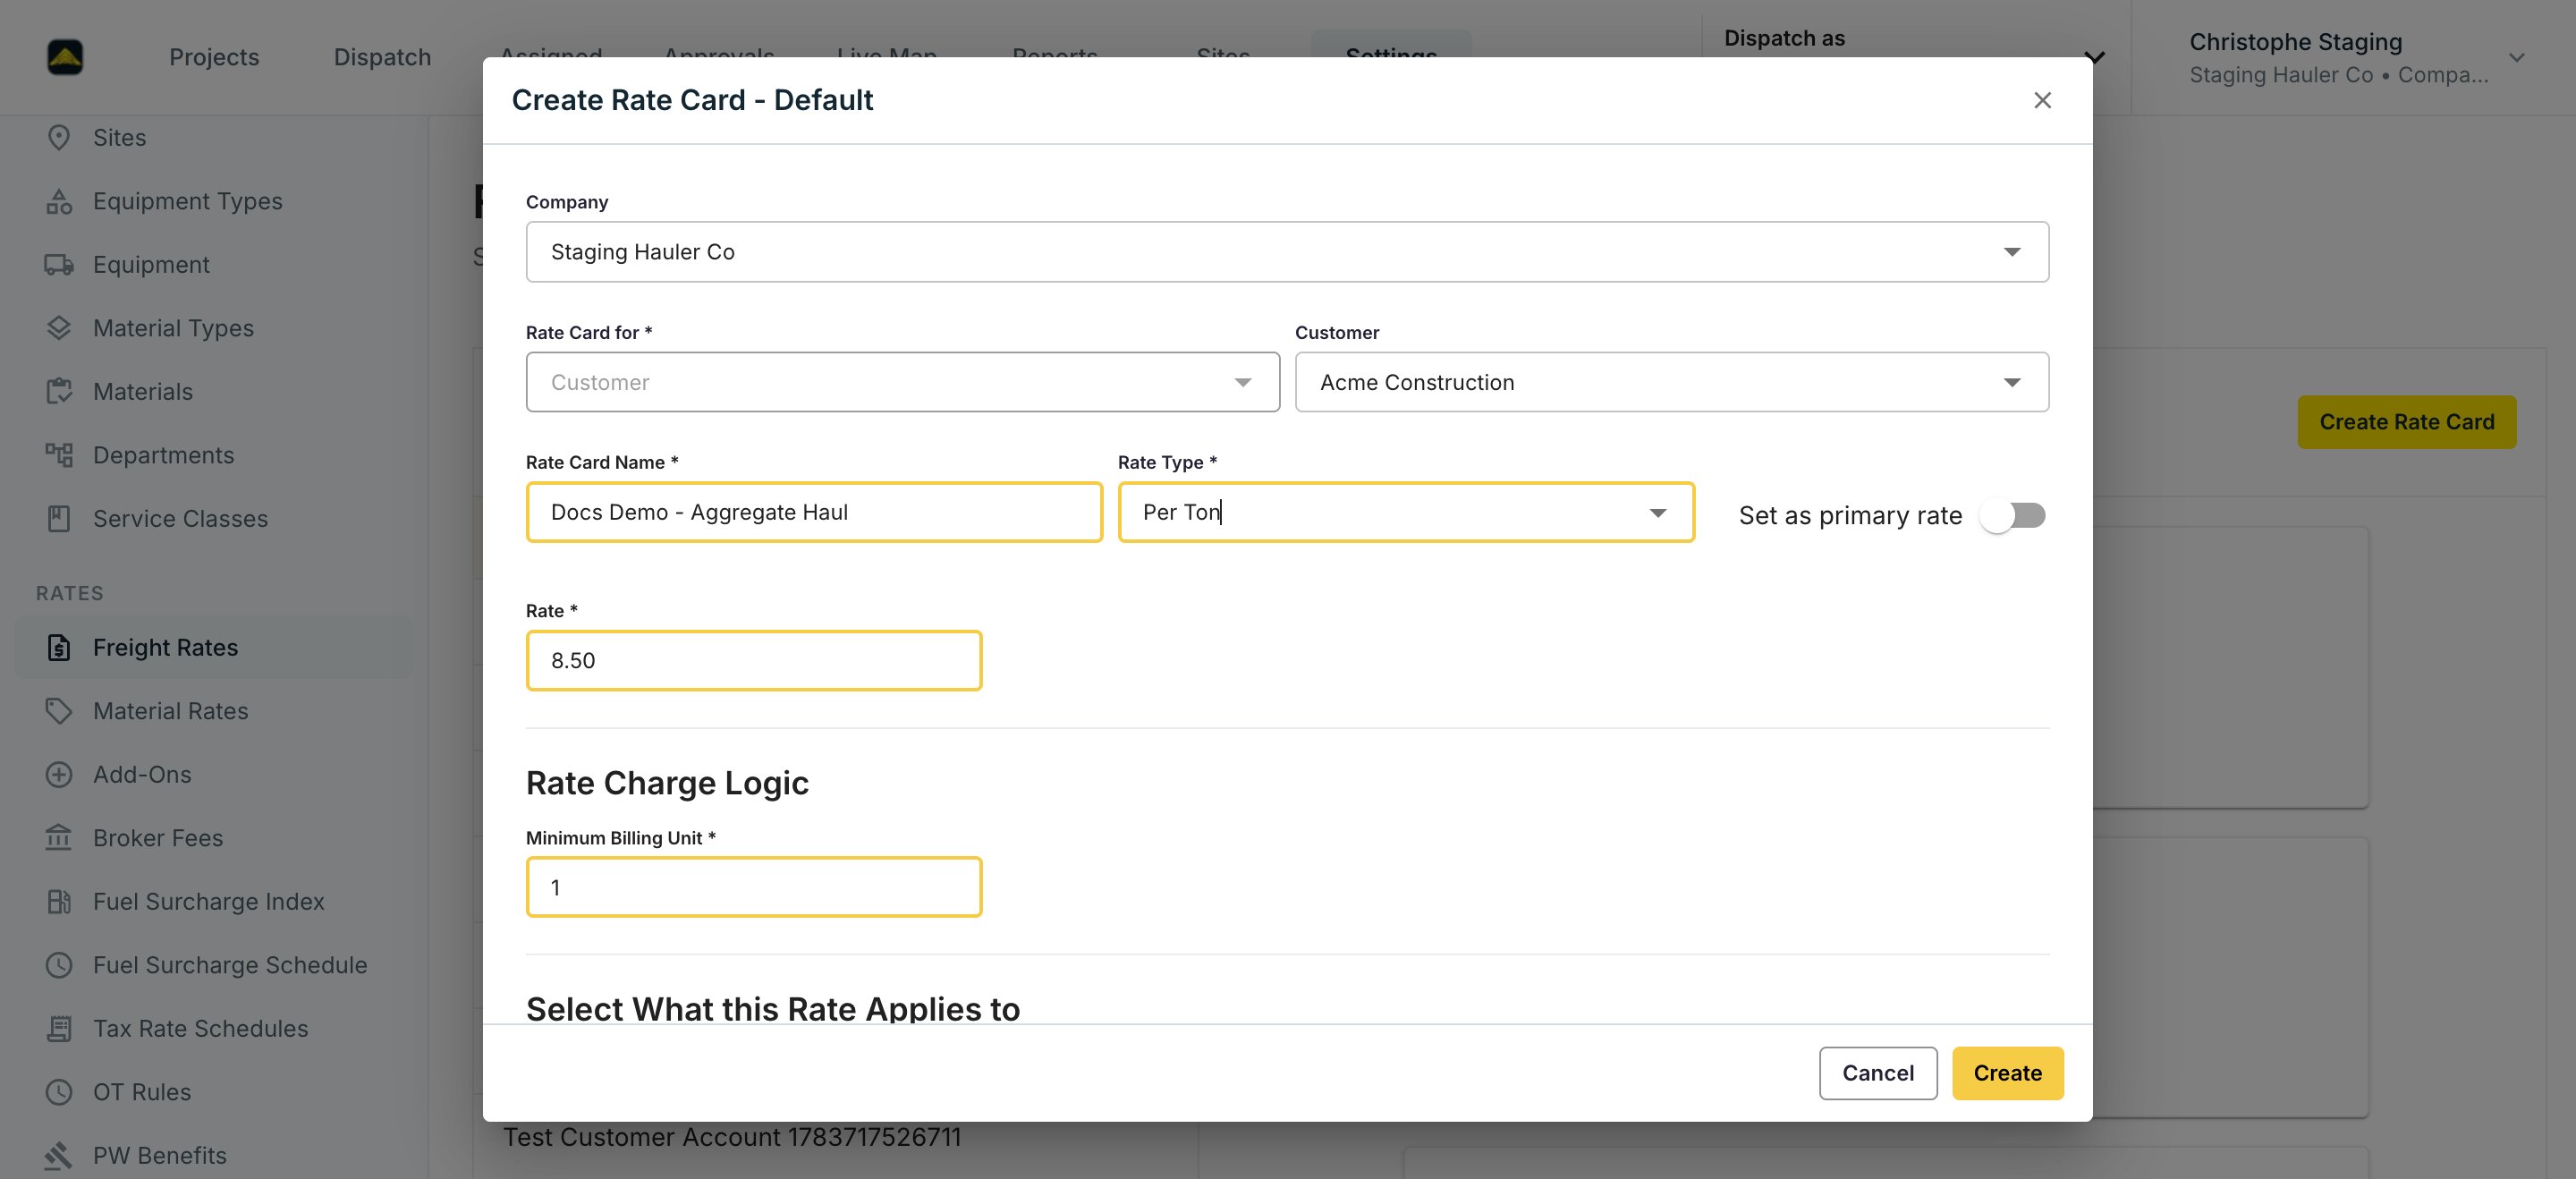
Task: Click the Broker Fees bank icon
Action: pos(59,838)
